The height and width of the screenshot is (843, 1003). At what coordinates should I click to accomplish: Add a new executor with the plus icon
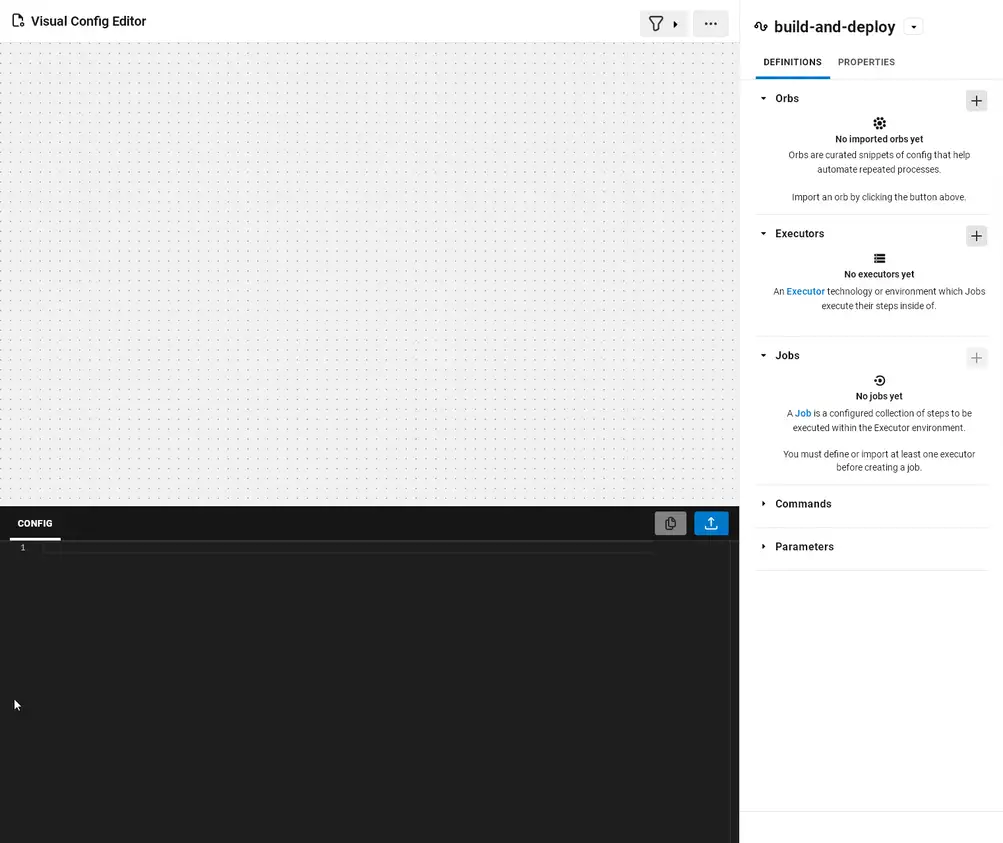tap(976, 236)
